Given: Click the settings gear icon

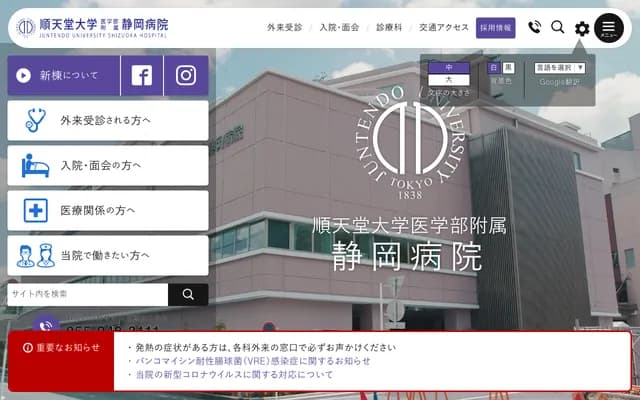Looking at the screenshot, I should pyautogui.click(x=582, y=29).
